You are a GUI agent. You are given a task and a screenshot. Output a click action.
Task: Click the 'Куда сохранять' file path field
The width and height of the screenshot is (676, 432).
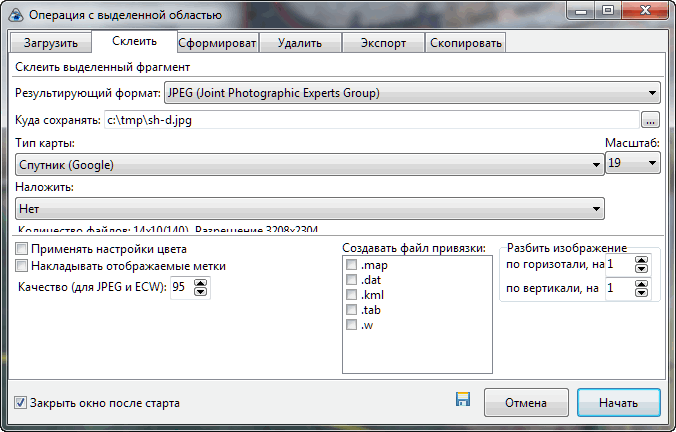point(370,121)
